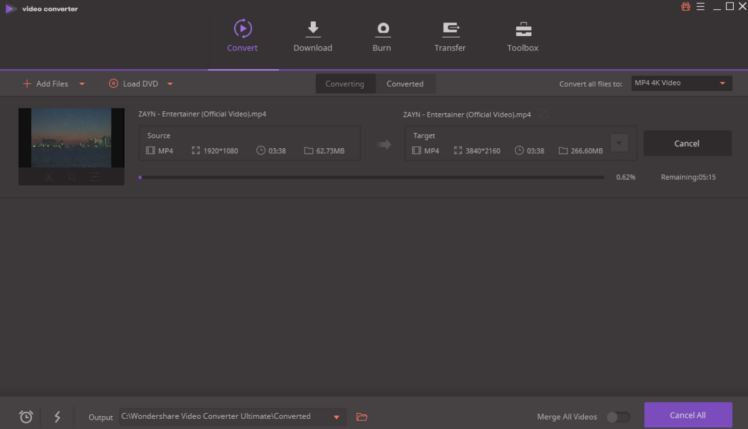Open the output folder icon
Image resolution: width=748 pixels, height=429 pixels.
tap(362, 416)
